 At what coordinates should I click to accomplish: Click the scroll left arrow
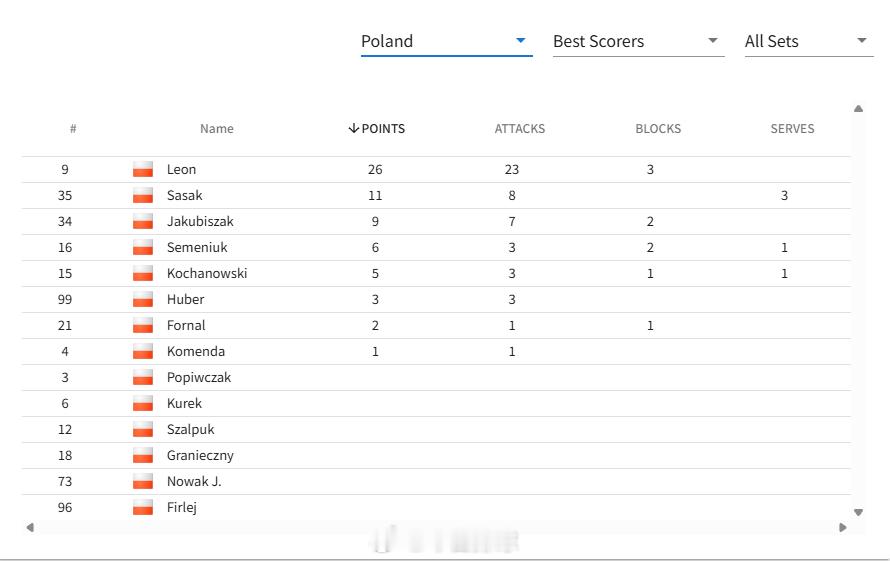coord(30,527)
